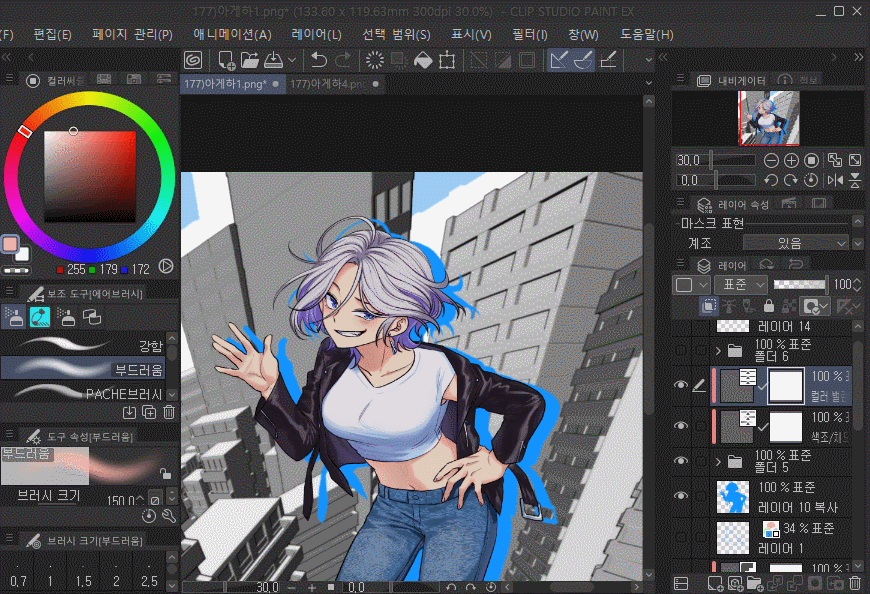This screenshot has width=870, height=594.
Task: Open the Save icon dropdown arrow
Action: [292, 60]
